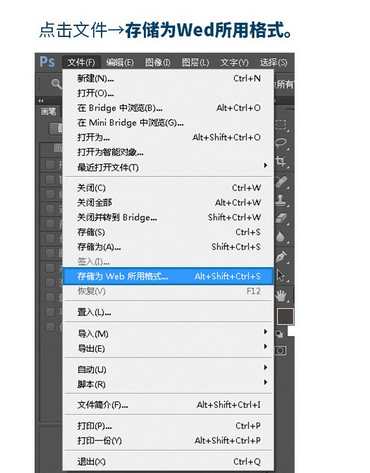Image resolution: width=370 pixels, height=473 pixels.
Task: Toggle Quick Mask mode icon
Action: coord(280,350)
